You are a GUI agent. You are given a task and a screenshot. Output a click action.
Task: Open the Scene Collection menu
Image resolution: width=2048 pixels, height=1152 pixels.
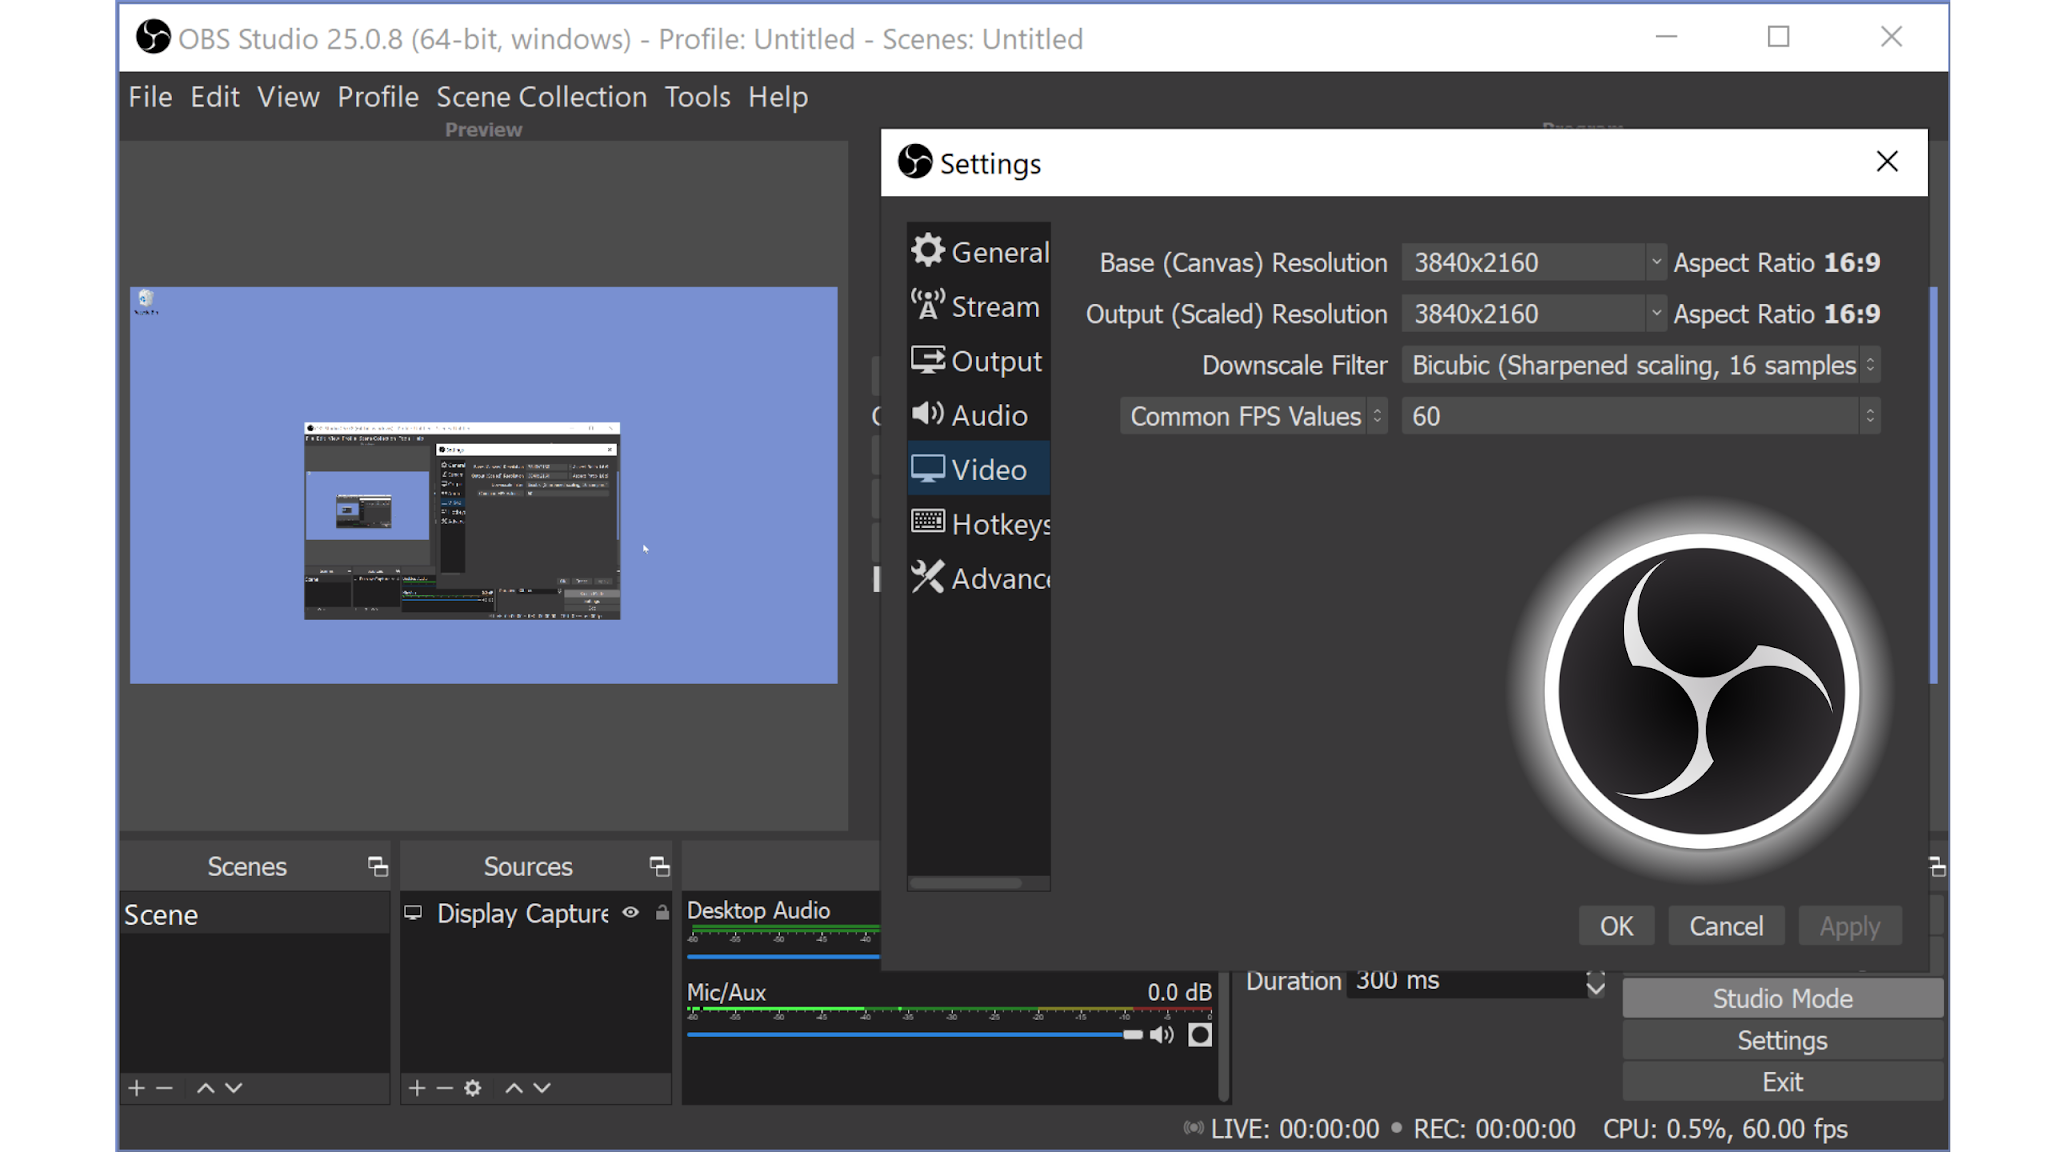(x=541, y=97)
